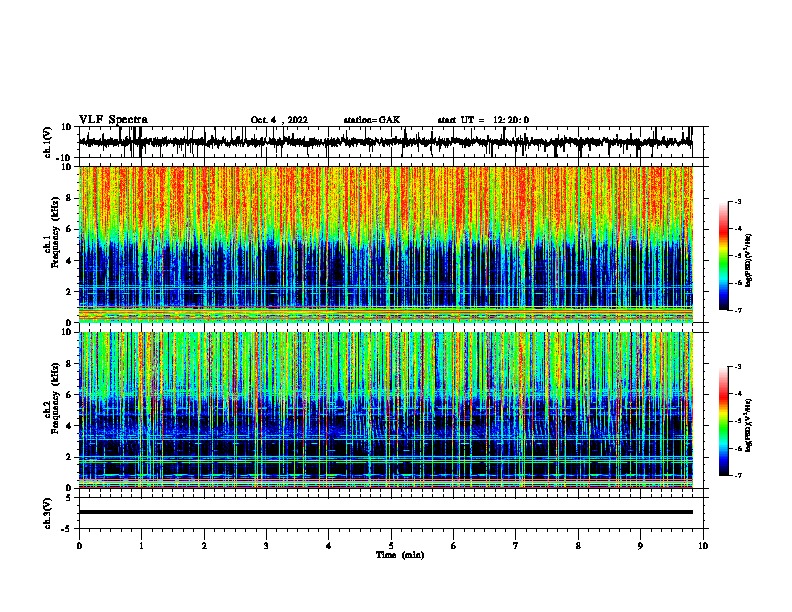Click the "-3" label on ch.1 colorbar
Viewport: 792px width, 612px height.
[738, 202]
